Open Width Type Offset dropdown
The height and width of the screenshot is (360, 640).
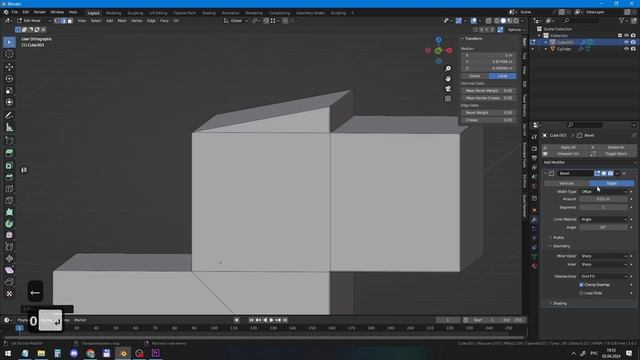pyautogui.click(x=604, y=191)
